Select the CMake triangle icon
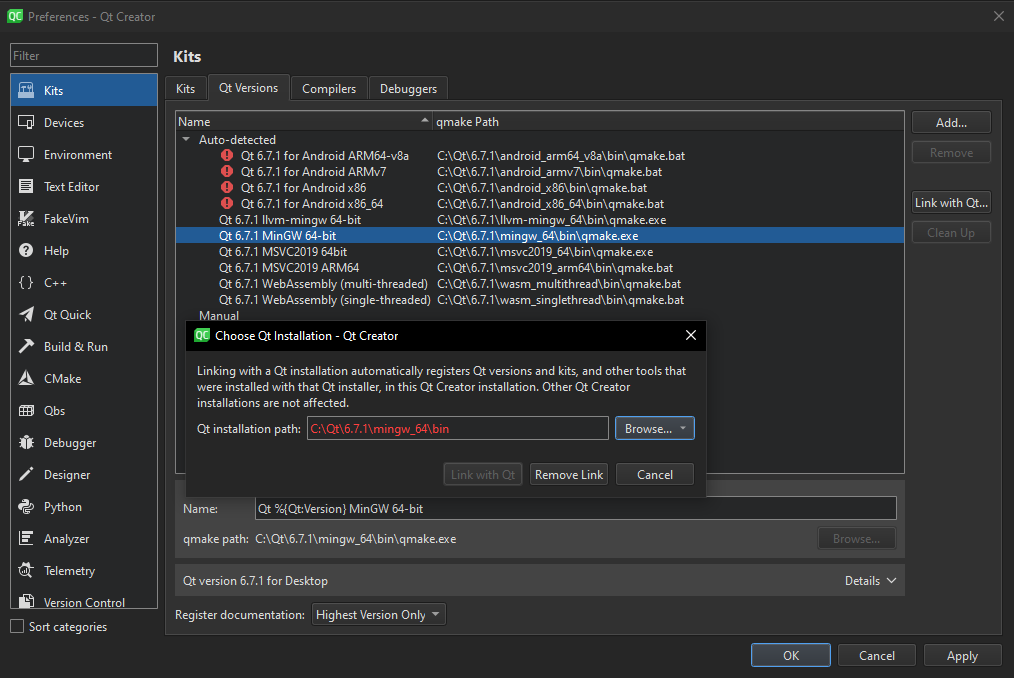1014x678 pixels. [26, 378]
